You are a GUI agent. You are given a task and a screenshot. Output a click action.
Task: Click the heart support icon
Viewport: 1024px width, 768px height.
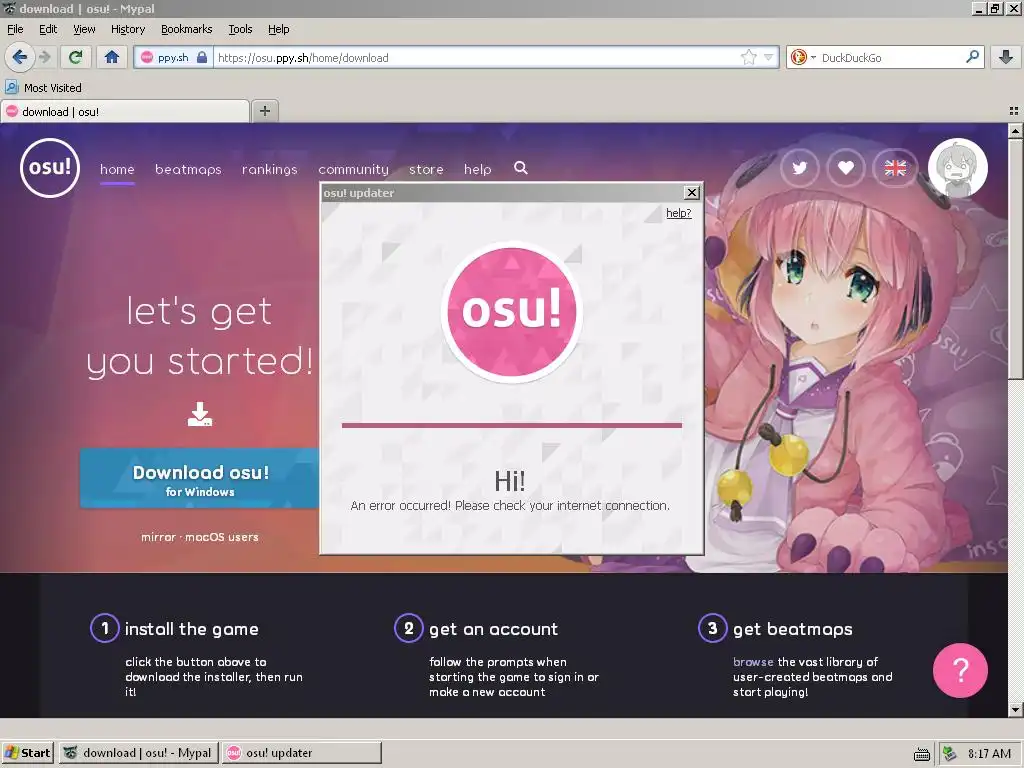846,168
